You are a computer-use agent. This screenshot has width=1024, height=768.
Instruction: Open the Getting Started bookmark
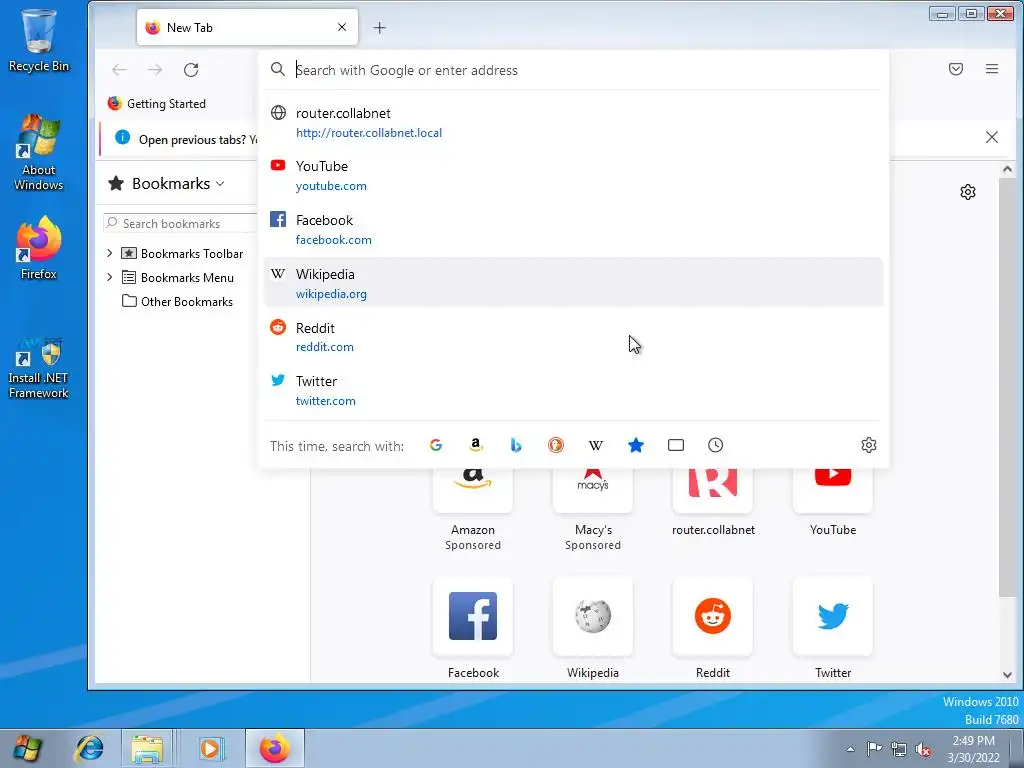tap(157, 104)
